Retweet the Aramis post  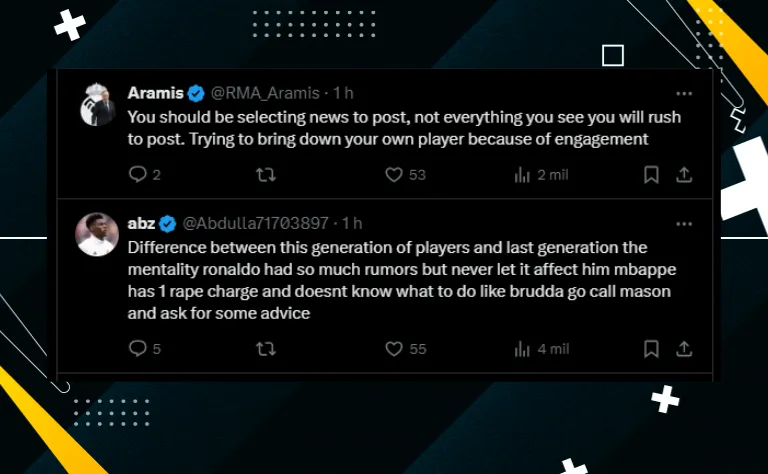point(265,175)
